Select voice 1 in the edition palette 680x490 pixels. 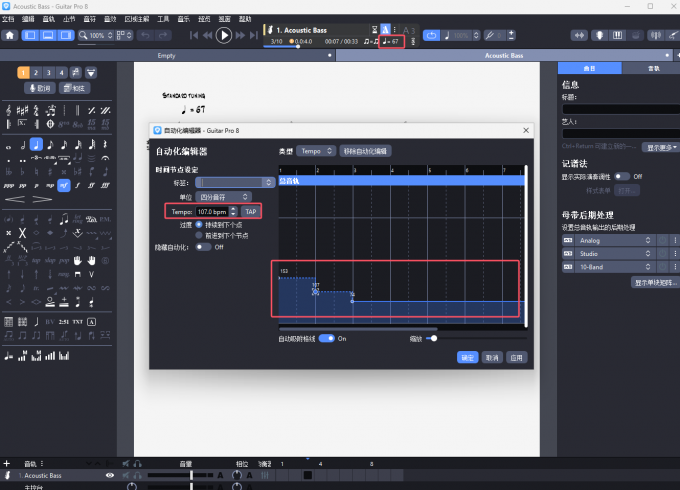(23, 73)
